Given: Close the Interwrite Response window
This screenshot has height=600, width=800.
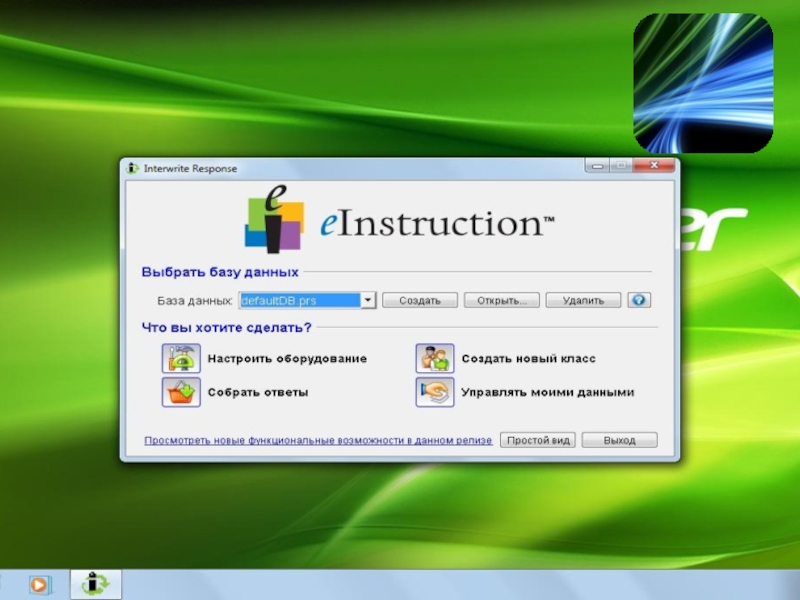Looking at the screenshot, I should [x=654, y=165].
